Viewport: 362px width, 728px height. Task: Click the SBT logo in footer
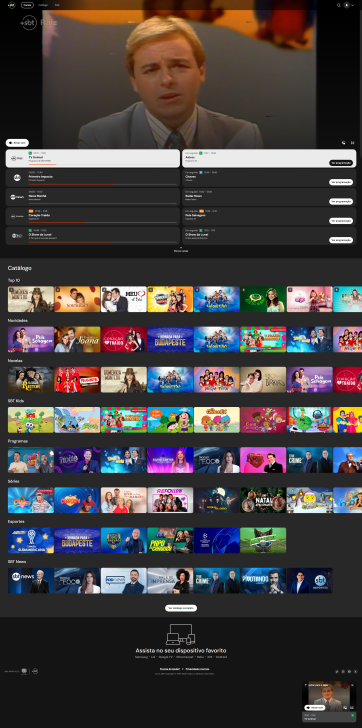[x=35, y=671]
